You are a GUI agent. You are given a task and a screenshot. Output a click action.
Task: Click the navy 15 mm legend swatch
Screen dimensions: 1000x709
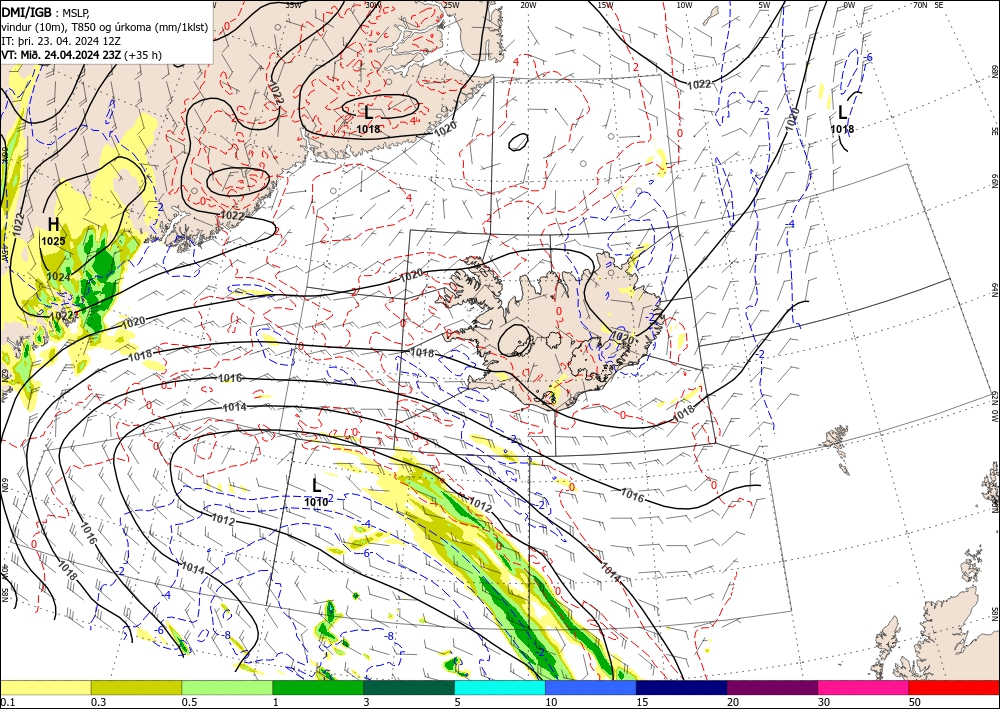[x=682, y=688]
